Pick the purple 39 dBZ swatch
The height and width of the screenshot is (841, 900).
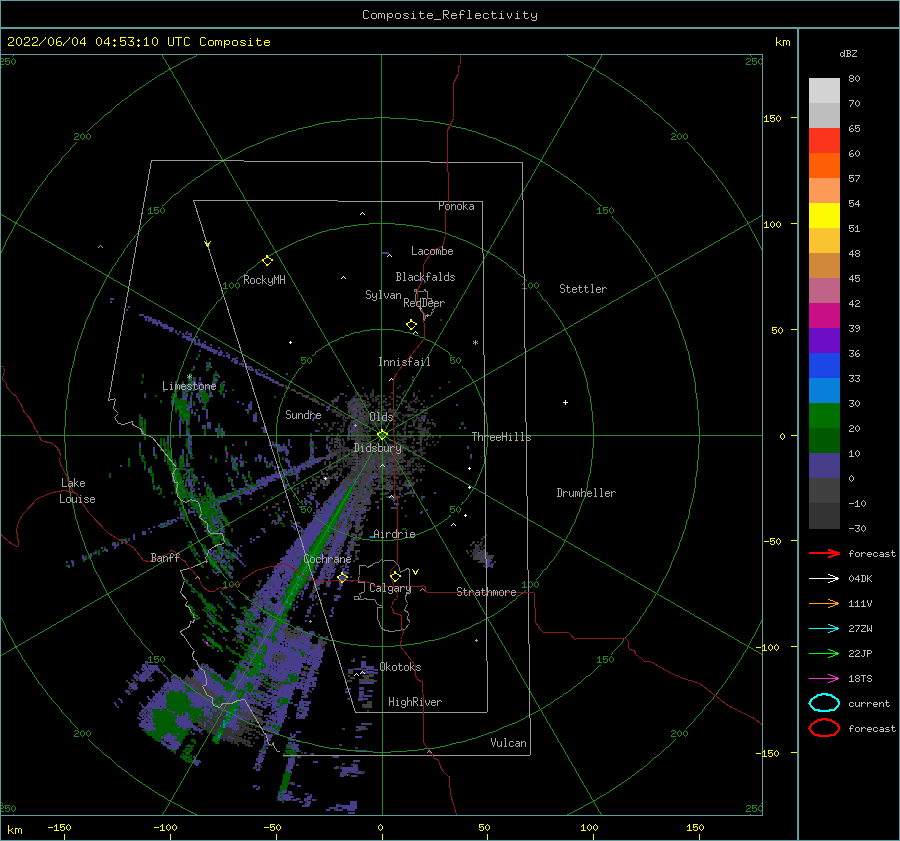click(824, 340)
